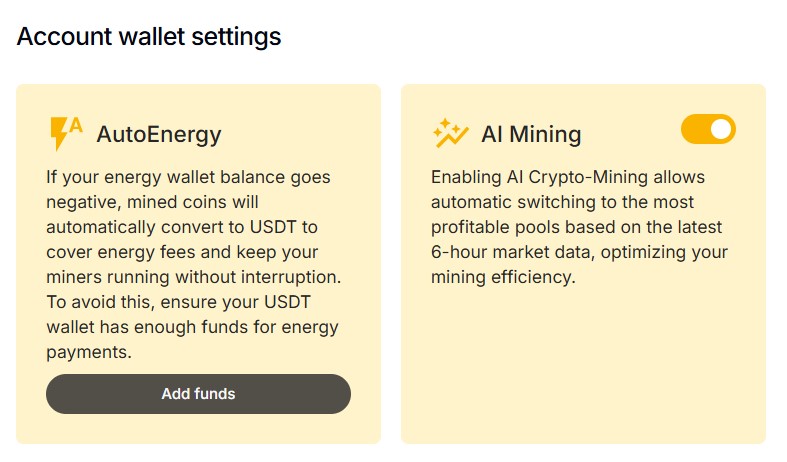Click the 'mining efficiency.' text
Viewport: 787px width, 462px height.
[503, 277]
